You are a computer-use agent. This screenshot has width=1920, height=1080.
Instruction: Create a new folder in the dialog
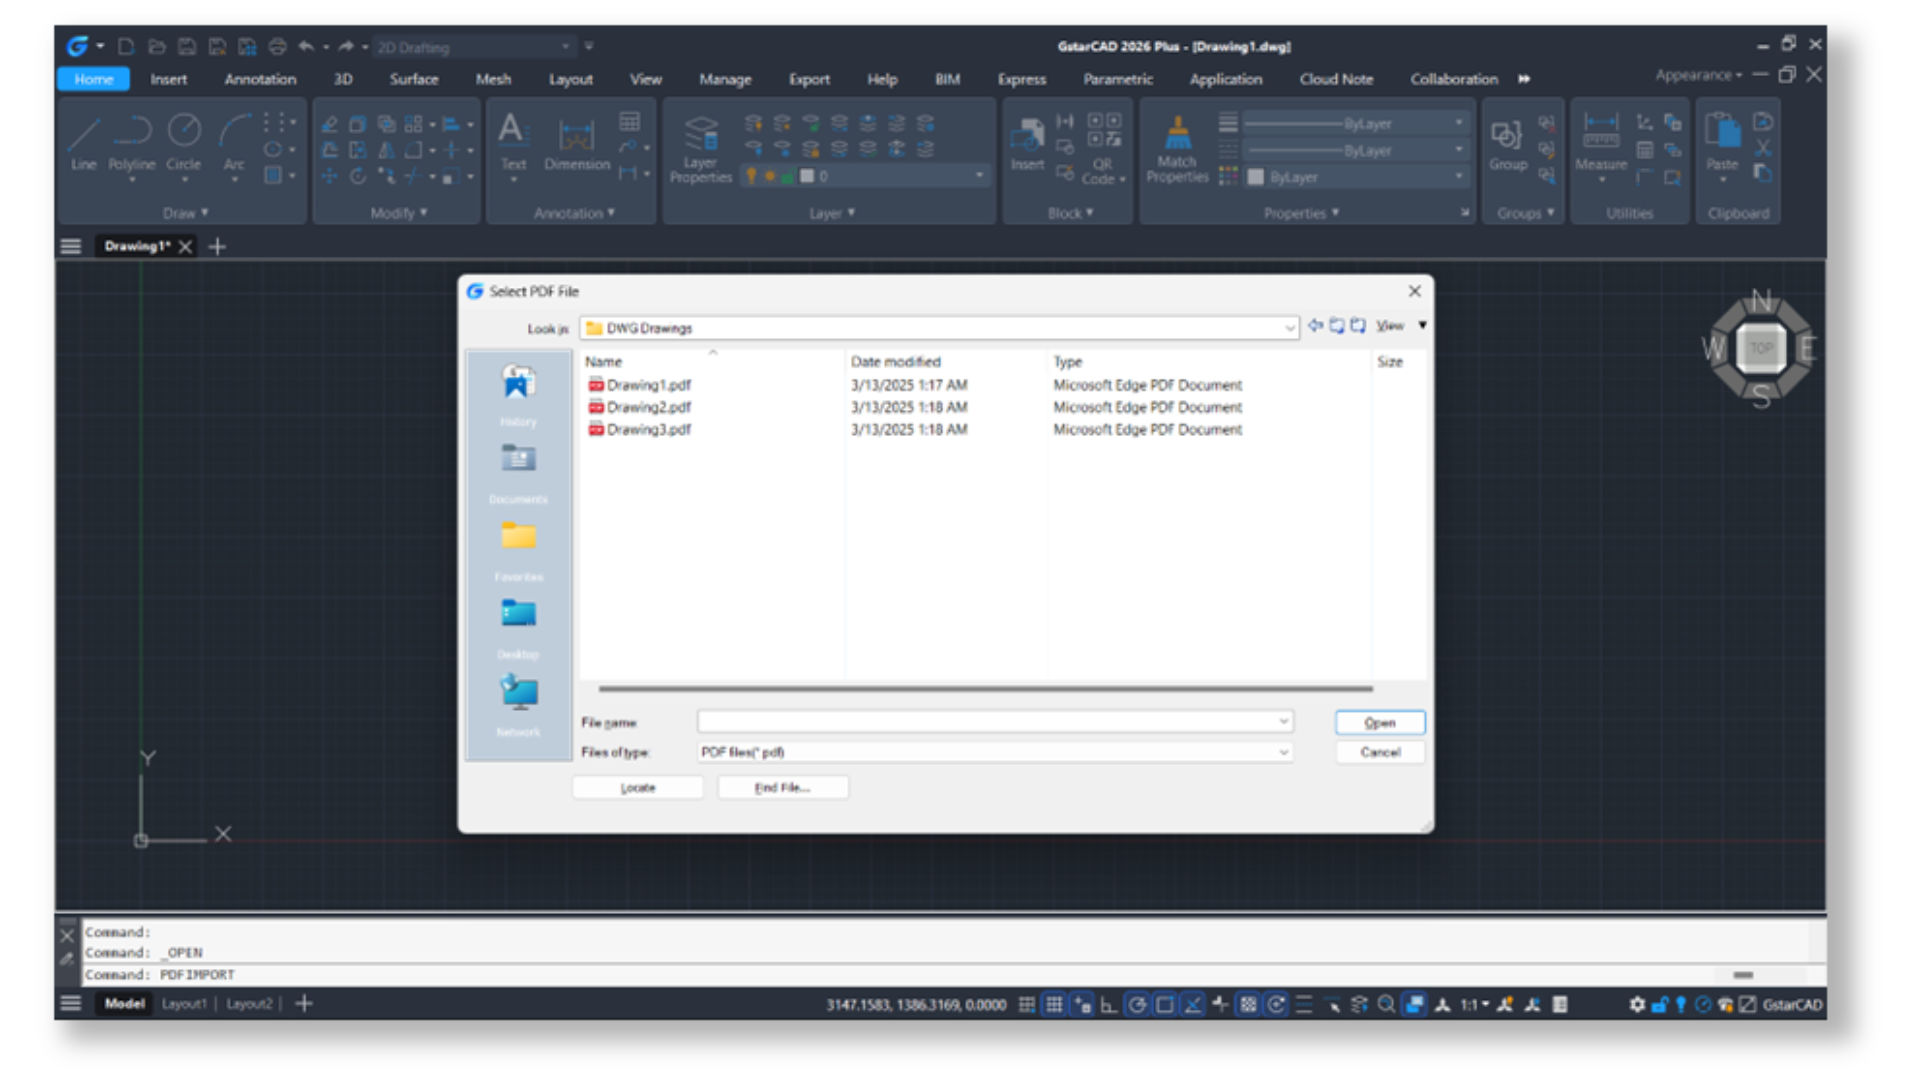pyautogui.click(x=1358, y=325)
